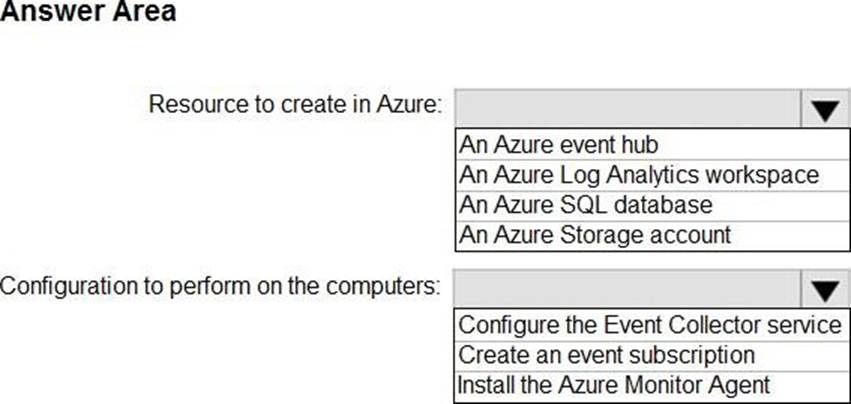
Task: Choose An Azure Storage account option
Action: [652, 236]
